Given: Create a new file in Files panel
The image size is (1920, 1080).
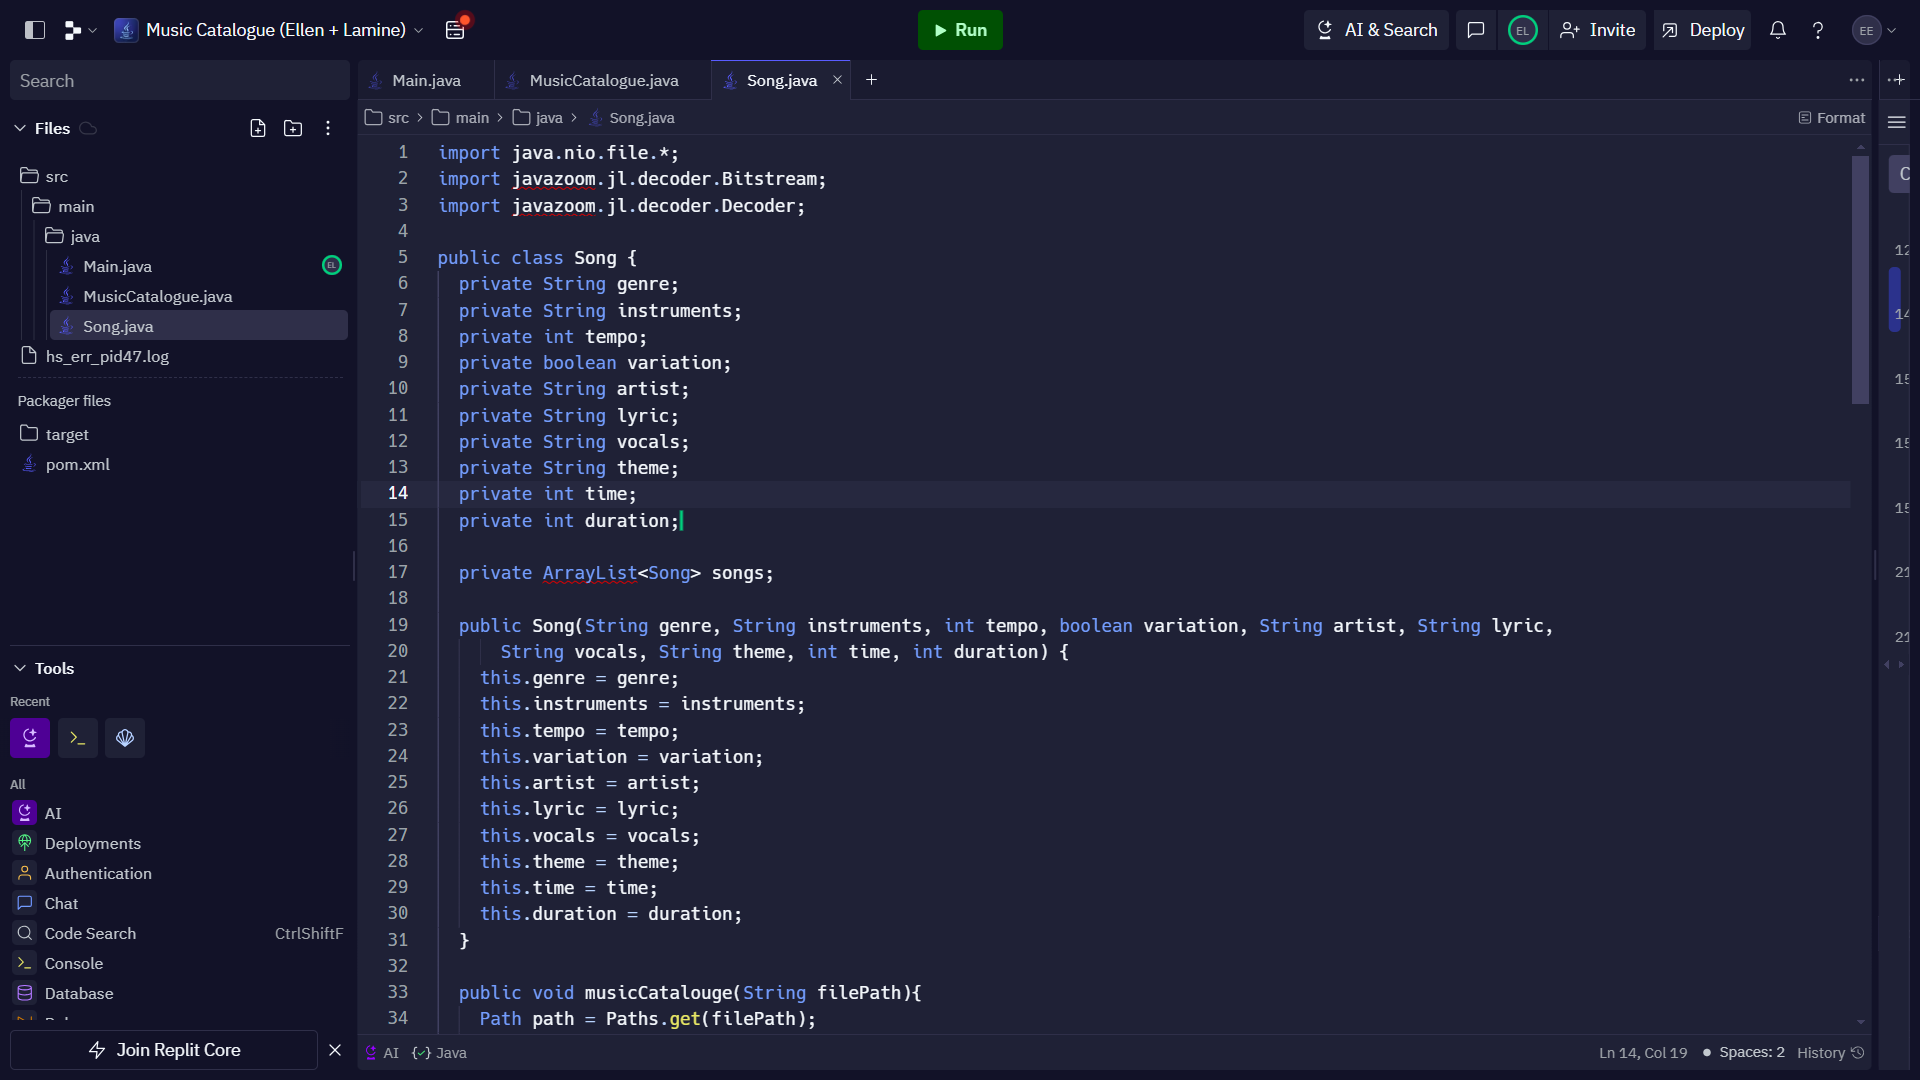Looking at the screenshot, I should 258,128.
